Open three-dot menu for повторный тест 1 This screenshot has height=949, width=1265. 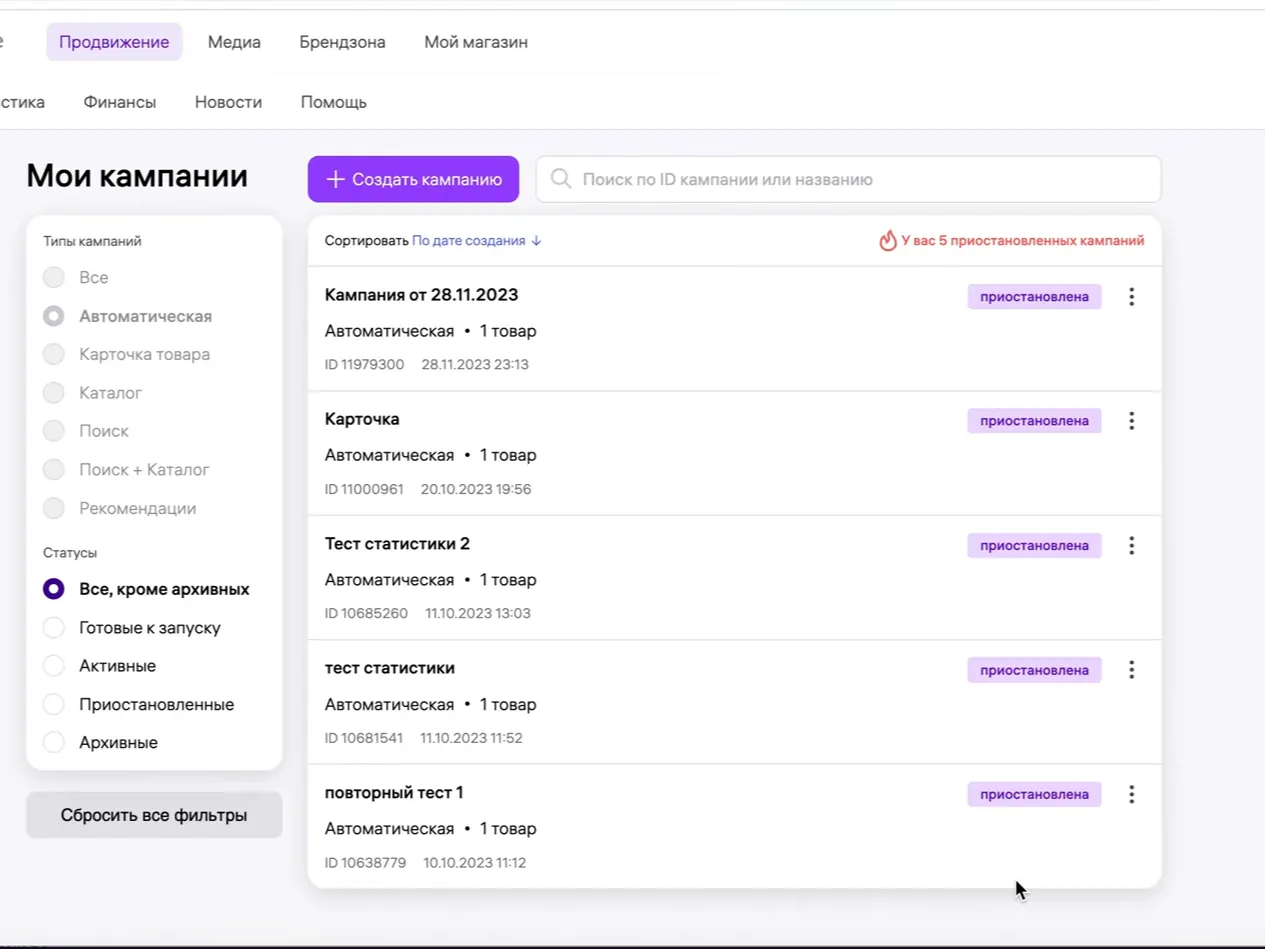[1131, 794]
